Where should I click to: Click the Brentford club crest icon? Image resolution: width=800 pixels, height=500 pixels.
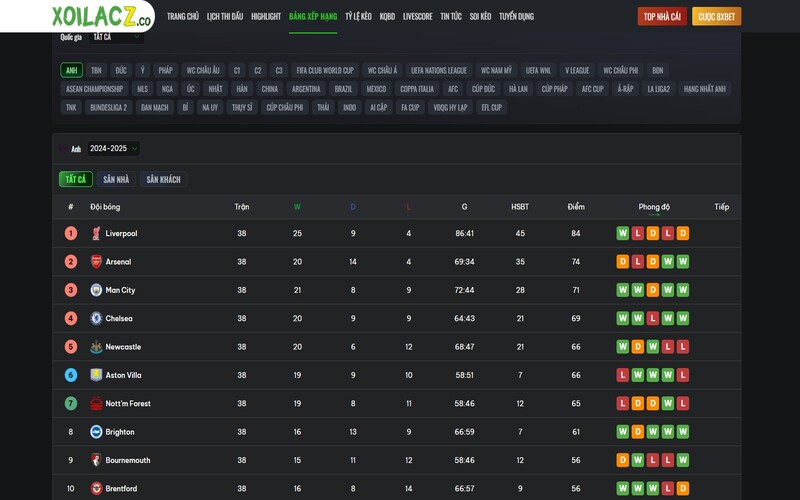pos(96,488)
